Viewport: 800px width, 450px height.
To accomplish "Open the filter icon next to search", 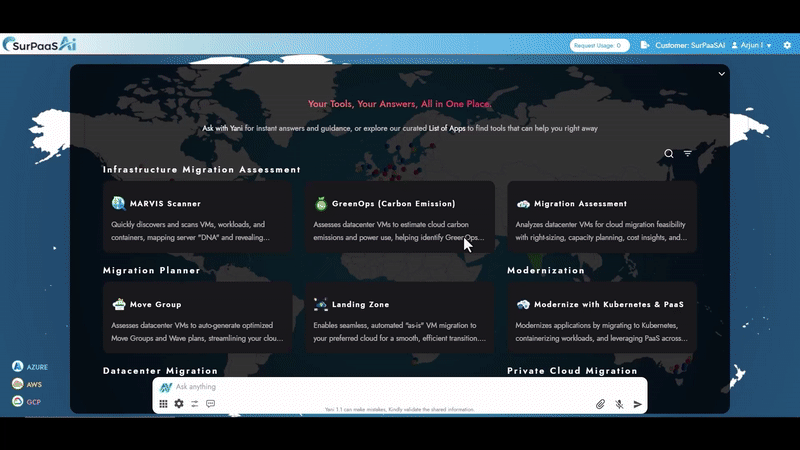I will pos(688,154).
